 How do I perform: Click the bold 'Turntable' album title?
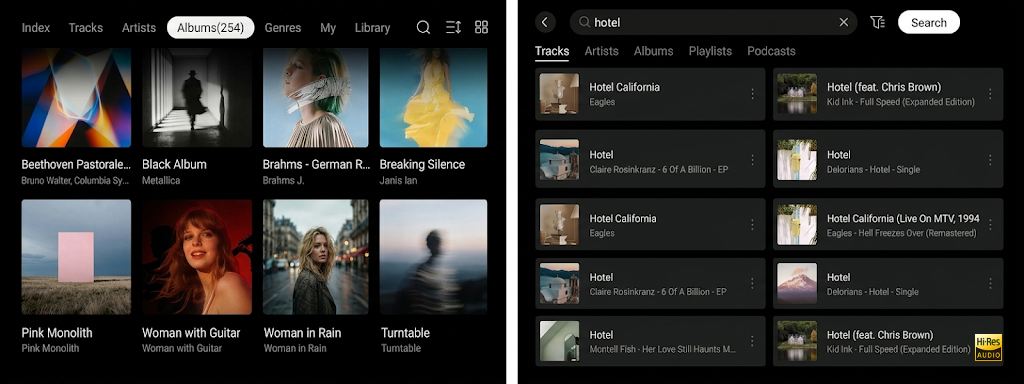coord(406,333)
